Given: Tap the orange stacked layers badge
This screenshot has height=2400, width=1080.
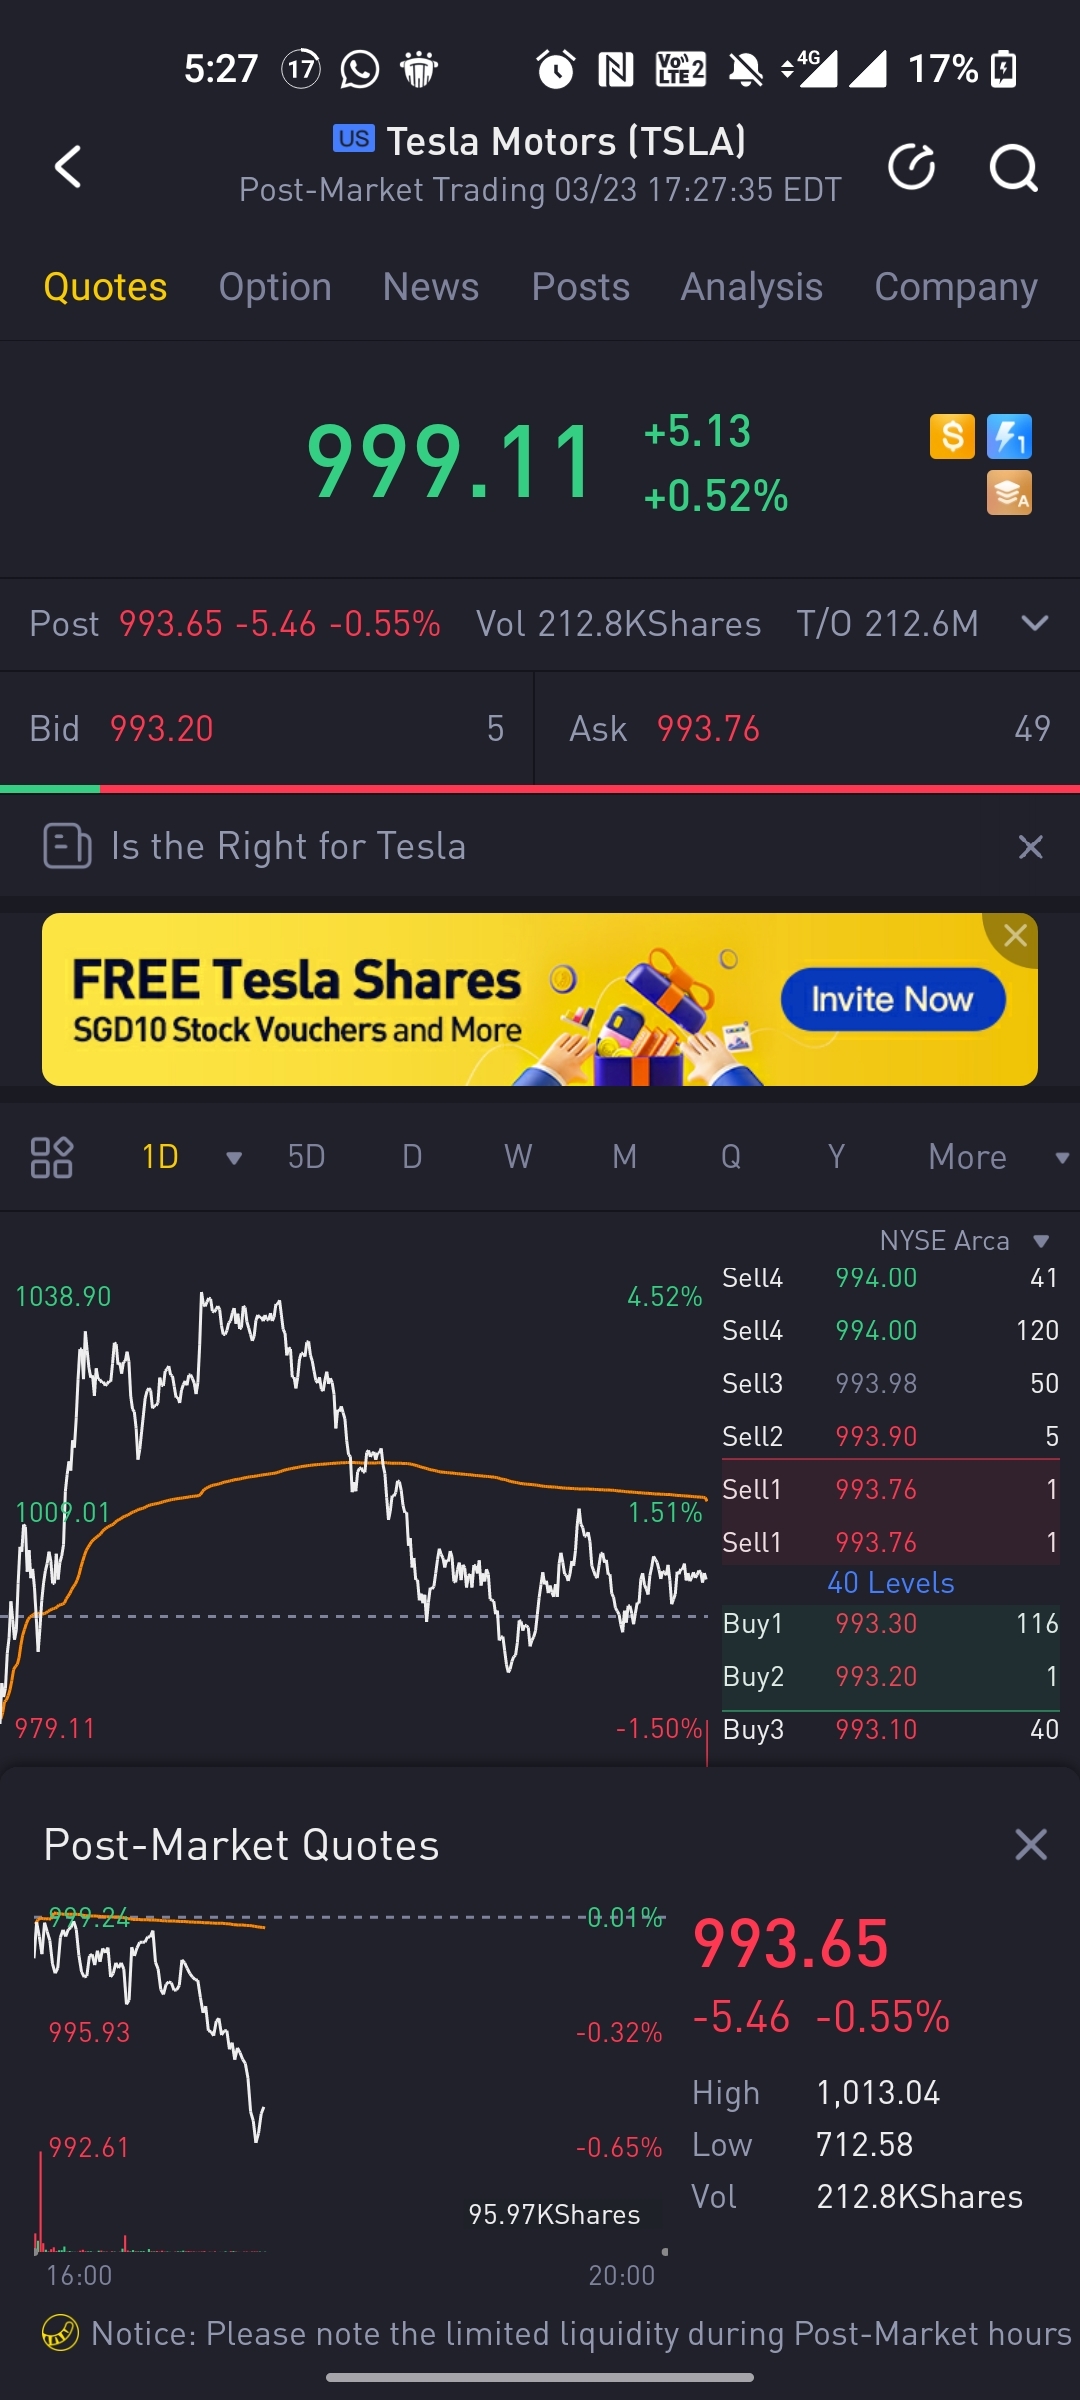Looking at the screenshot, I should click(1009, 493).
